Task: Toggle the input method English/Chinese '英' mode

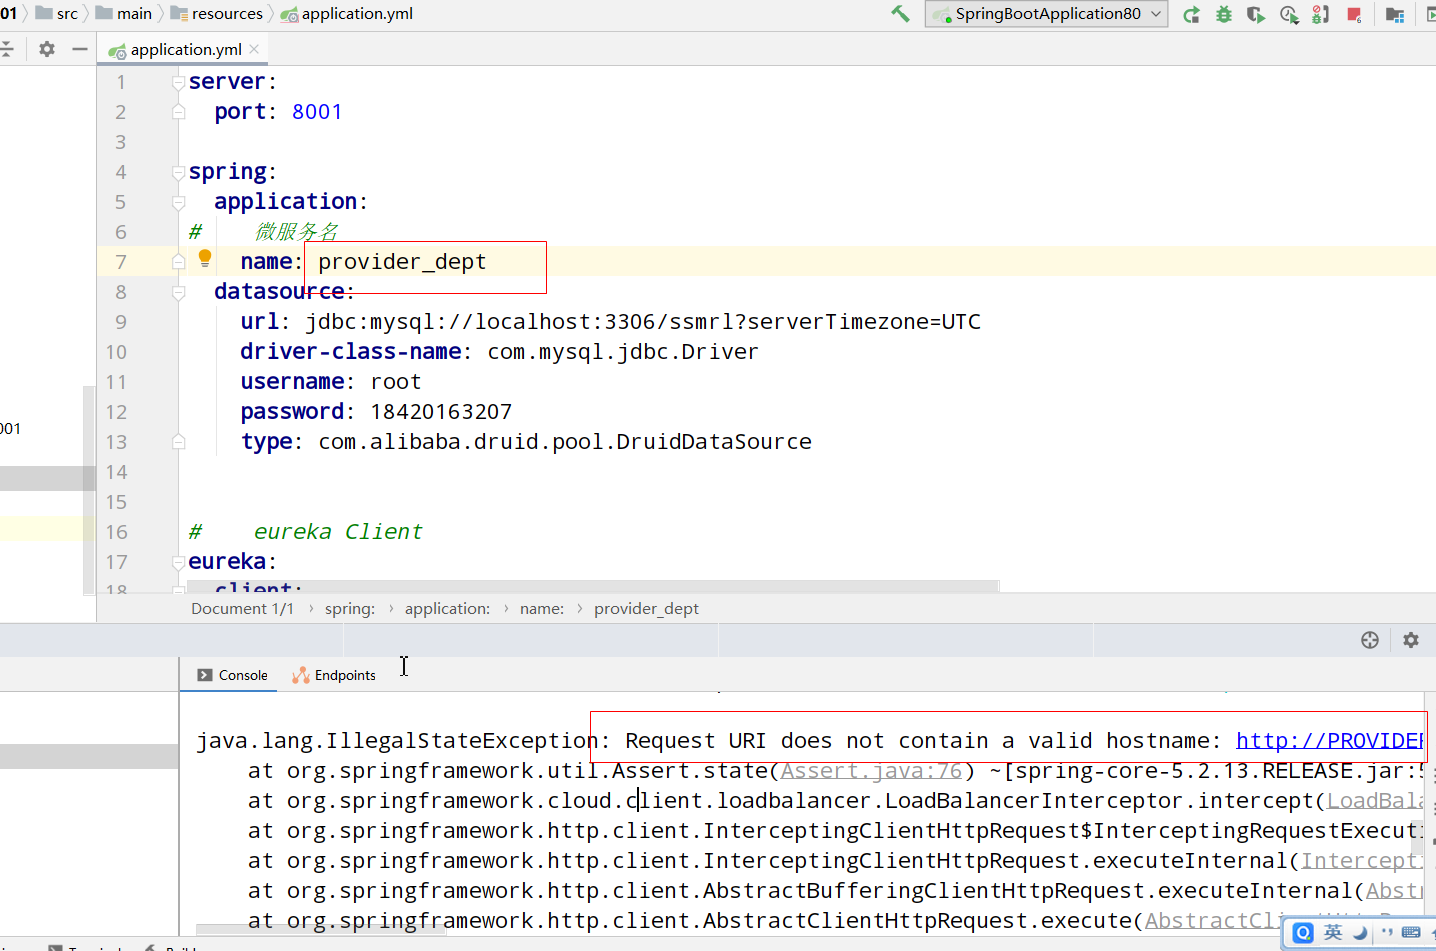Action: [x=1333, y=933]
